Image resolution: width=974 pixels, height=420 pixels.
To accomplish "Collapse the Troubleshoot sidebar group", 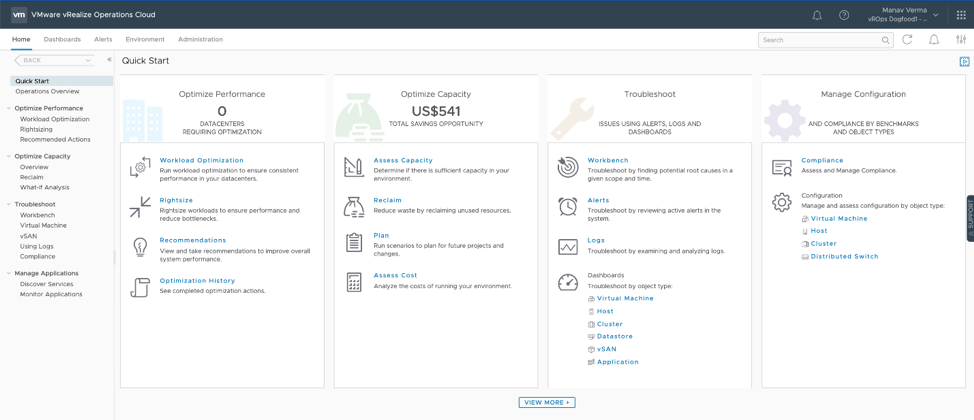I will [x=9, y=204].
